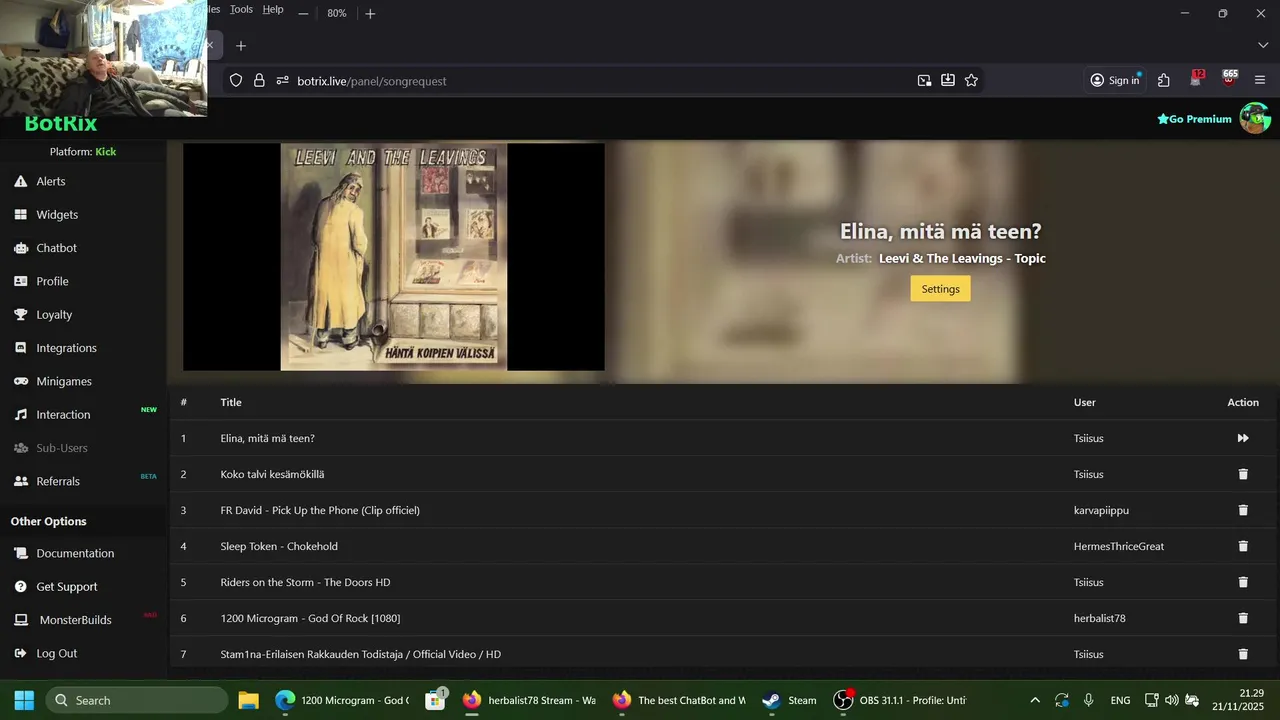The height and width of the screenshot is (720, 1280).
Task: Bookmark this page with star icon
Action: (971, 80)
